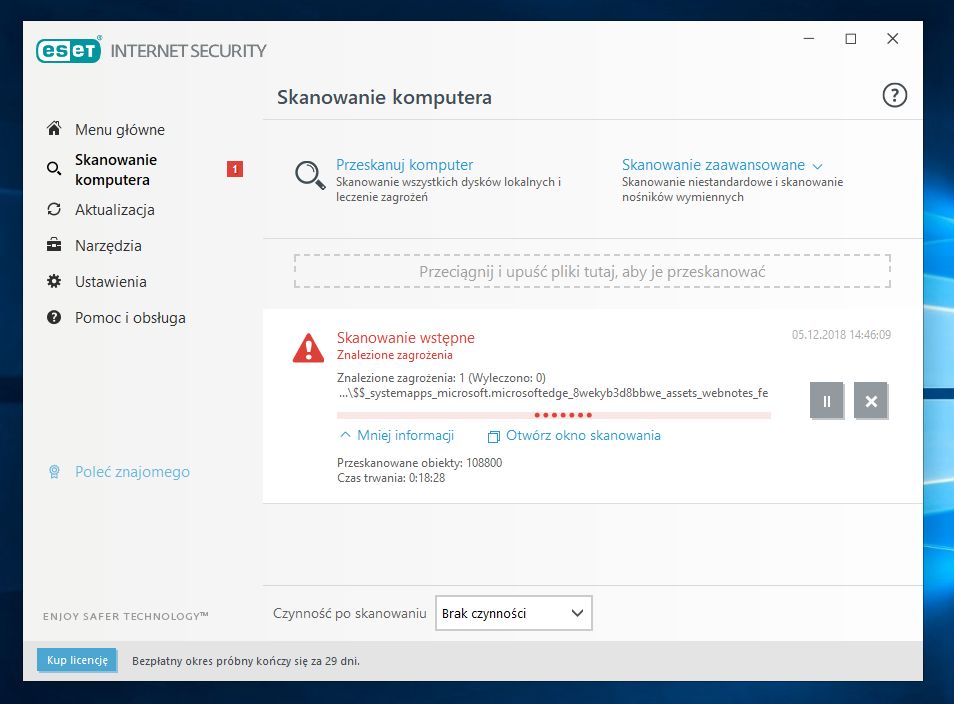Open the Brak czynności dropdown
954x704 pixels.
(514, 613)
